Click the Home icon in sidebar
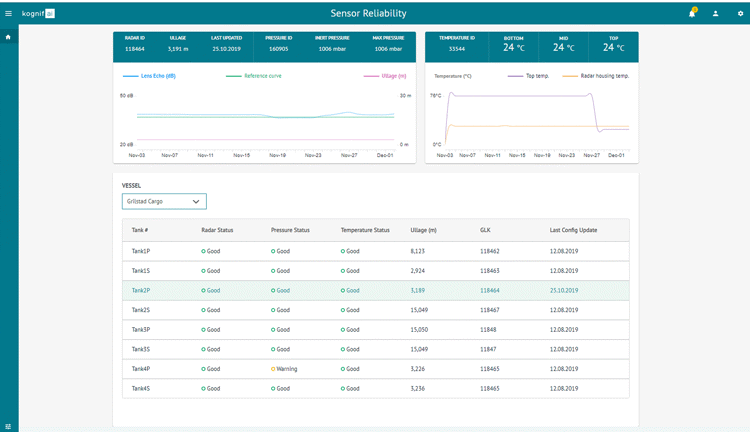 click(9, 37)
